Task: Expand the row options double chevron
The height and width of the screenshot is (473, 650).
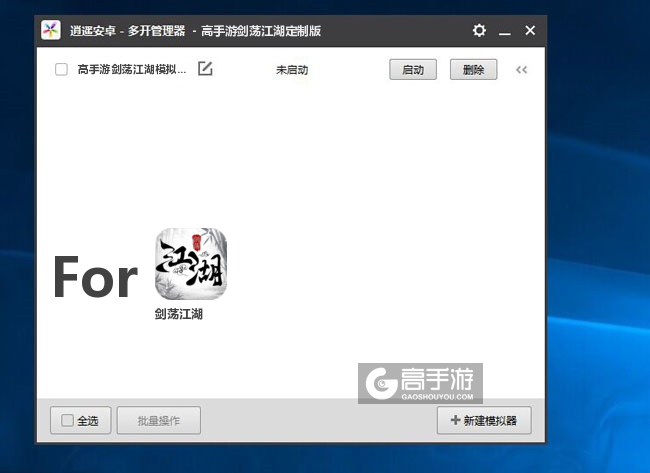Action: click(x=521, y=70)
